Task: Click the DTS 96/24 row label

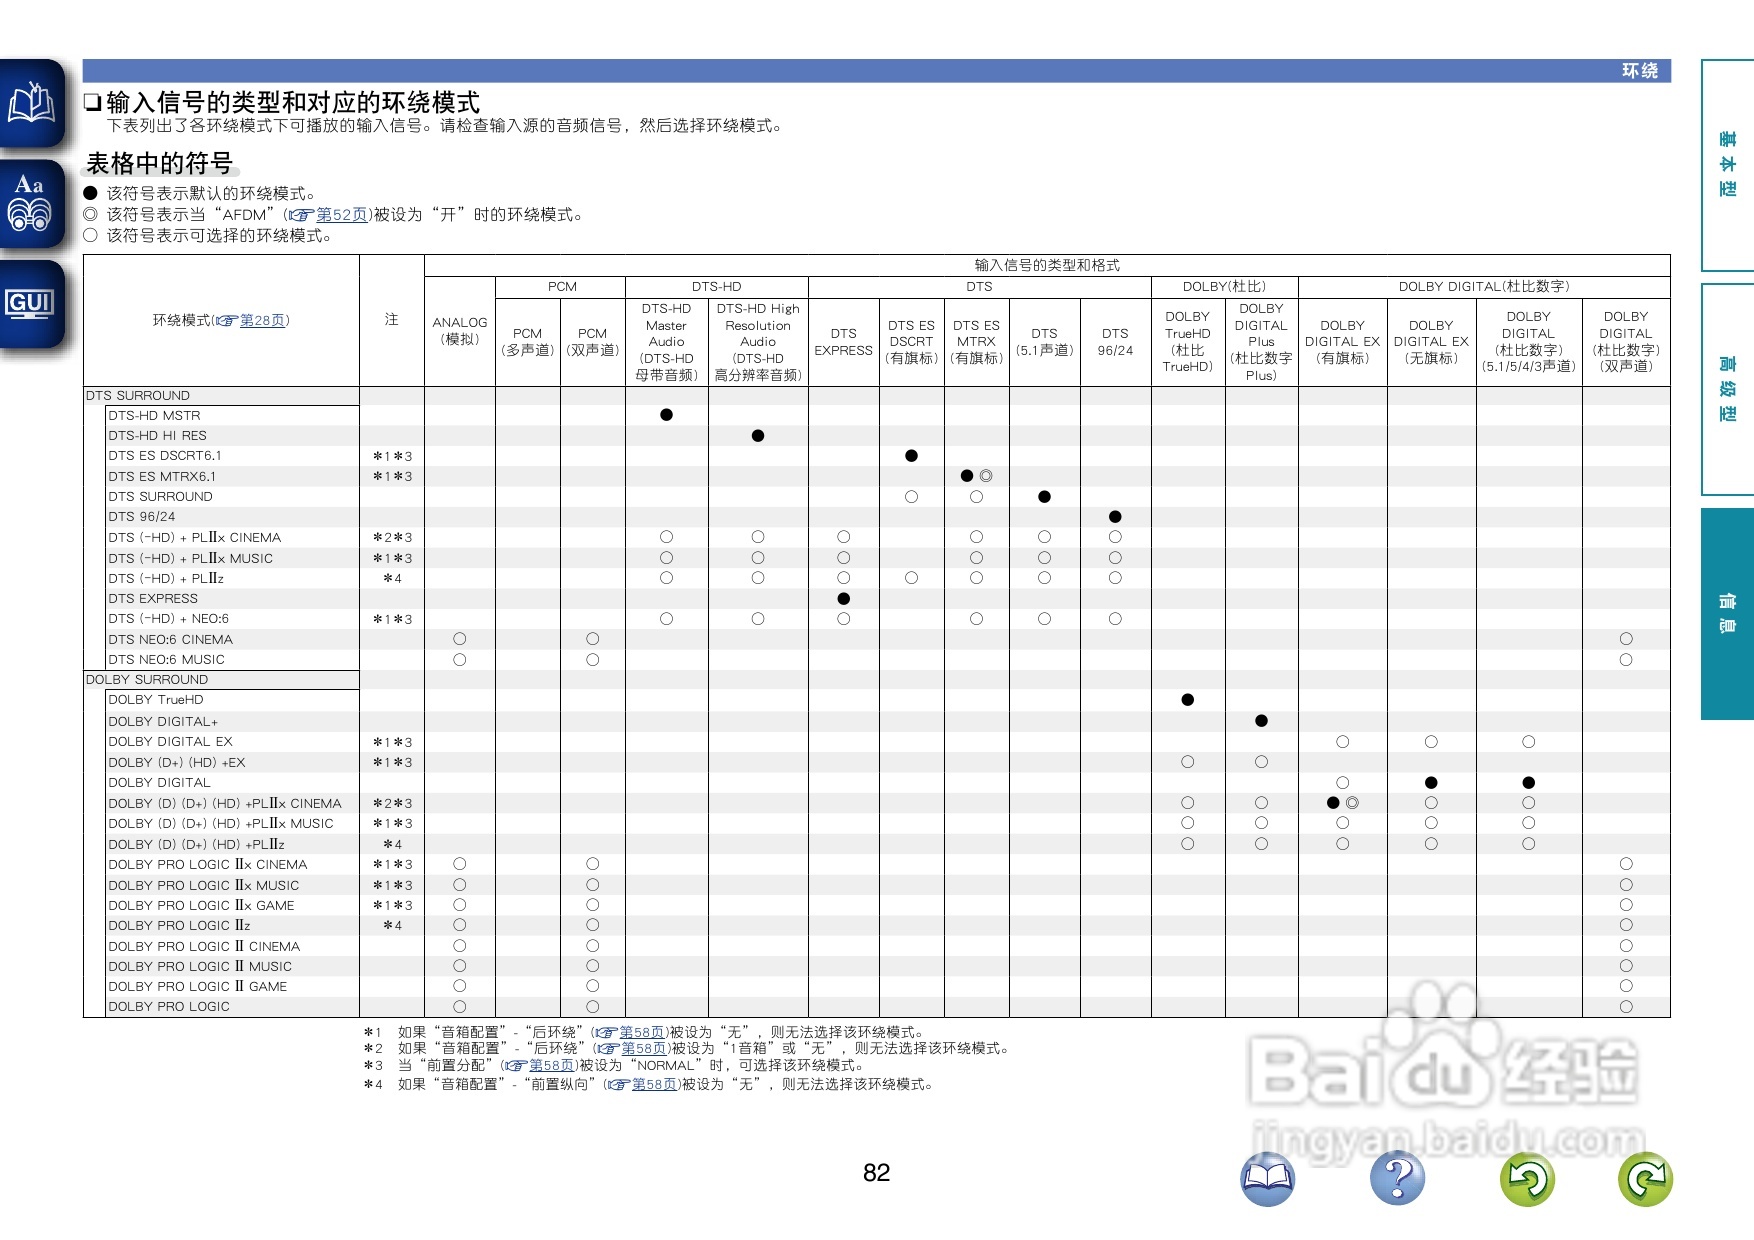Action: click(x=141, y=517)
